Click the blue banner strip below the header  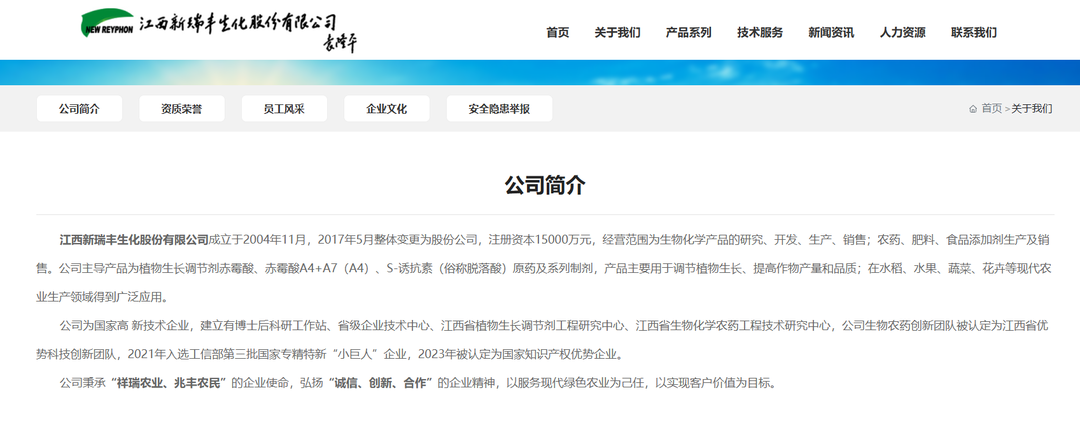[x=540, y=72]
